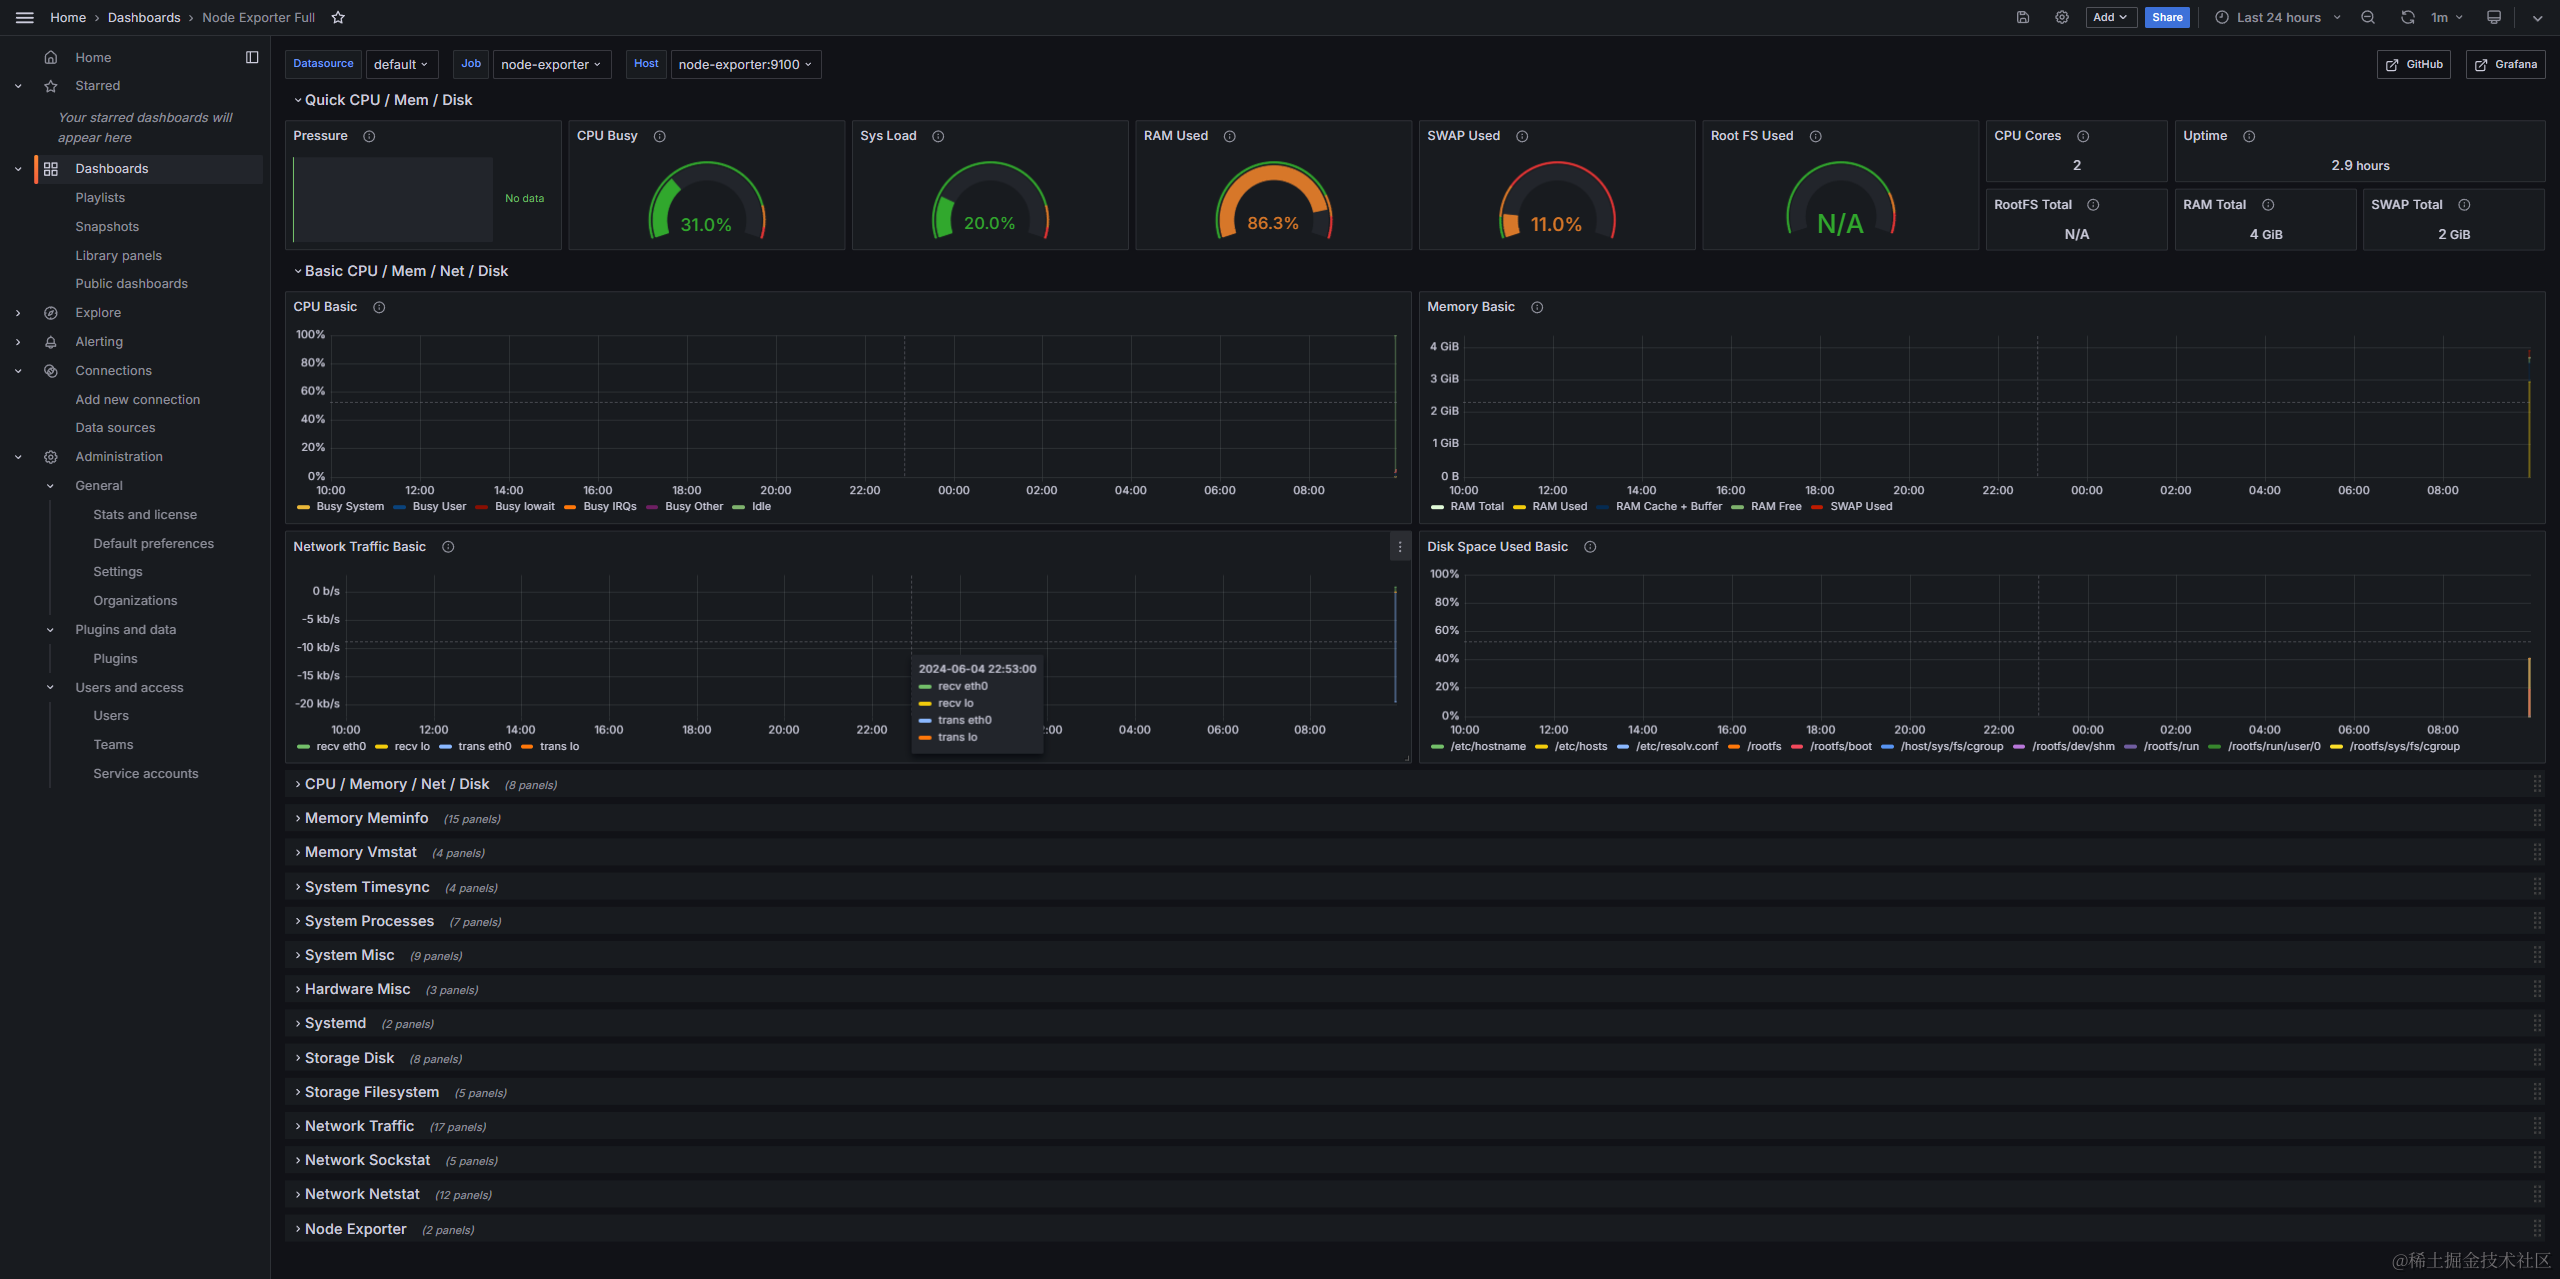Show info for Network Traffic Basic panel
This screenshot has width=2560, height=1279.
click(x=448, y=547)
